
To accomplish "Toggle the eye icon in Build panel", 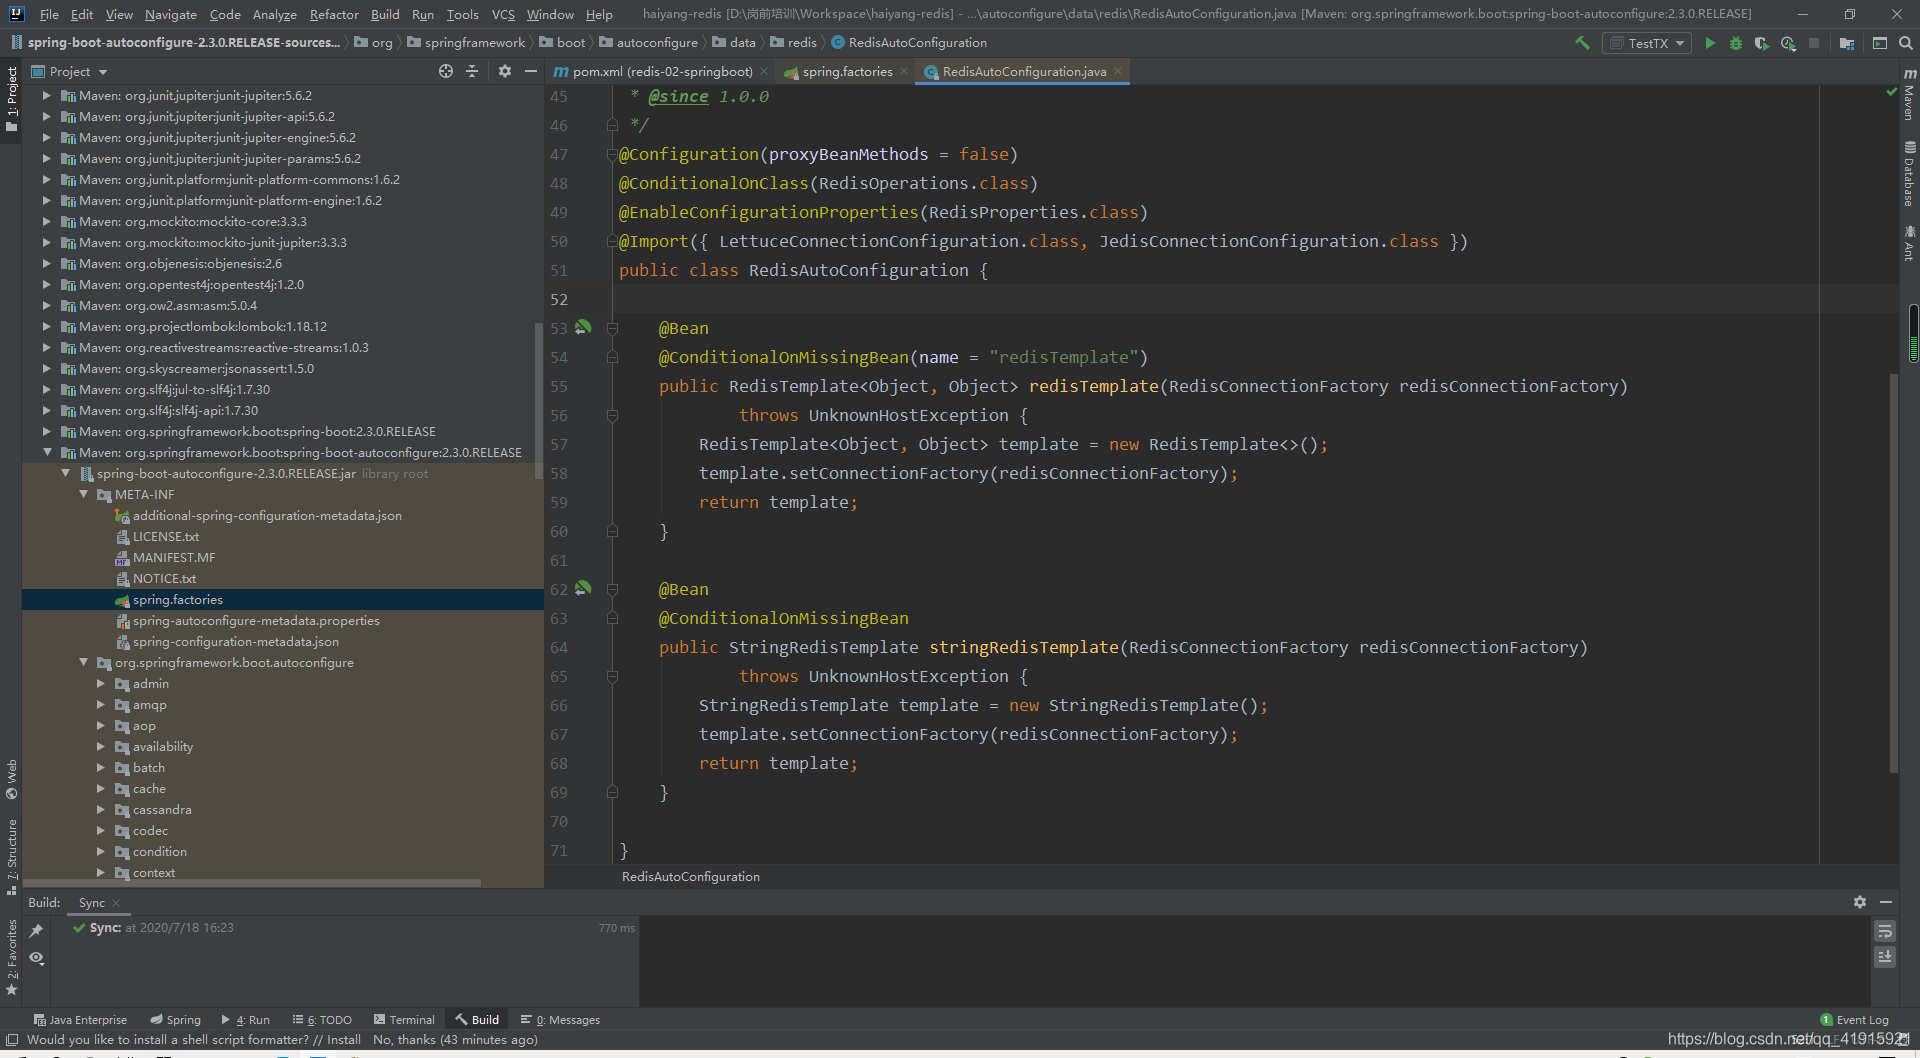I will click(x=37, y=958).
